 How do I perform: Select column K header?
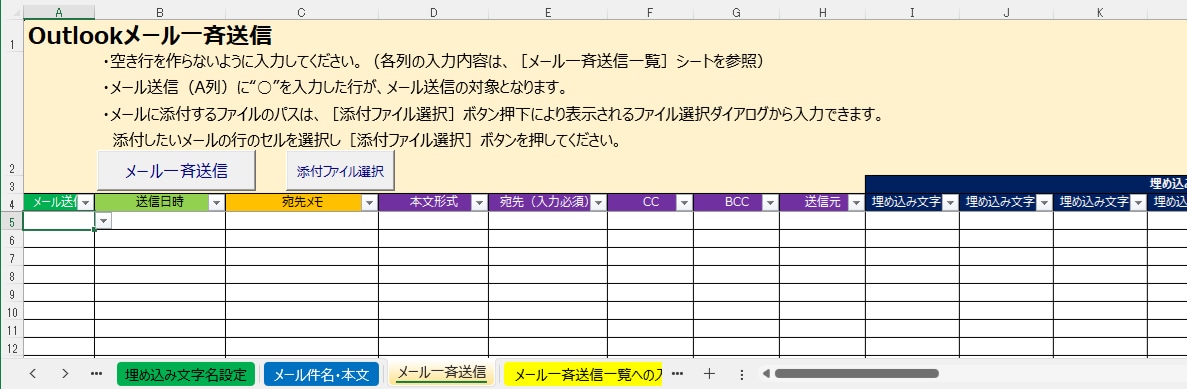[1100, 12]
